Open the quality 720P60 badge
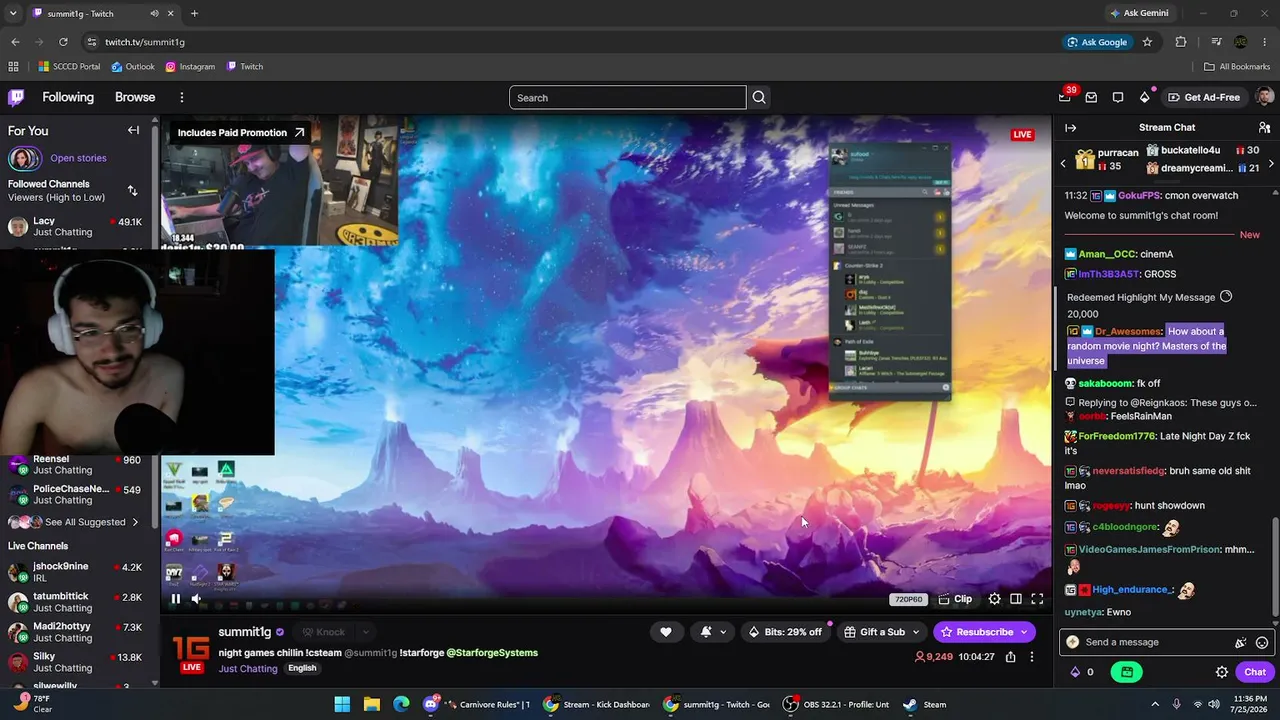This screenshot has width=1280, height=720. click(908, 599)
